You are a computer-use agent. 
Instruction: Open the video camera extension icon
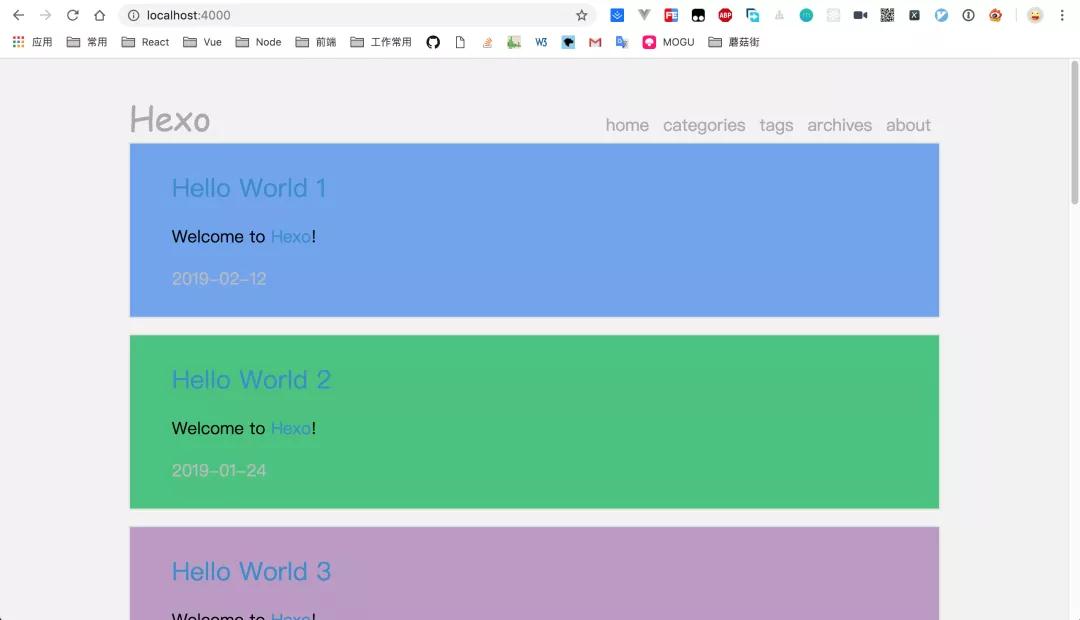[x=860, y=15]
